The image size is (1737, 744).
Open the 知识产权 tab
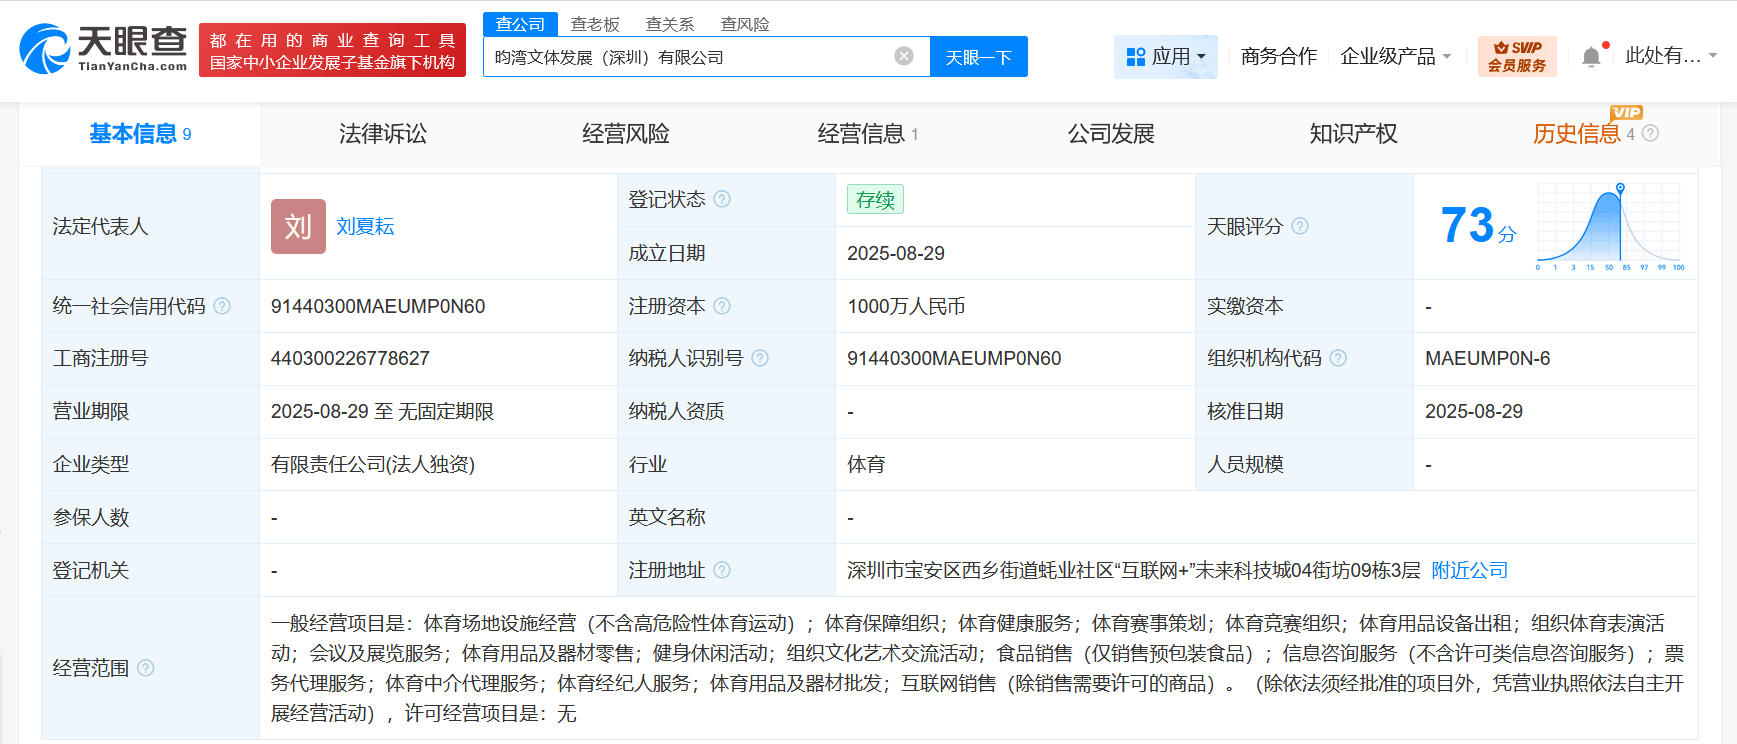tap(1353, 134)
